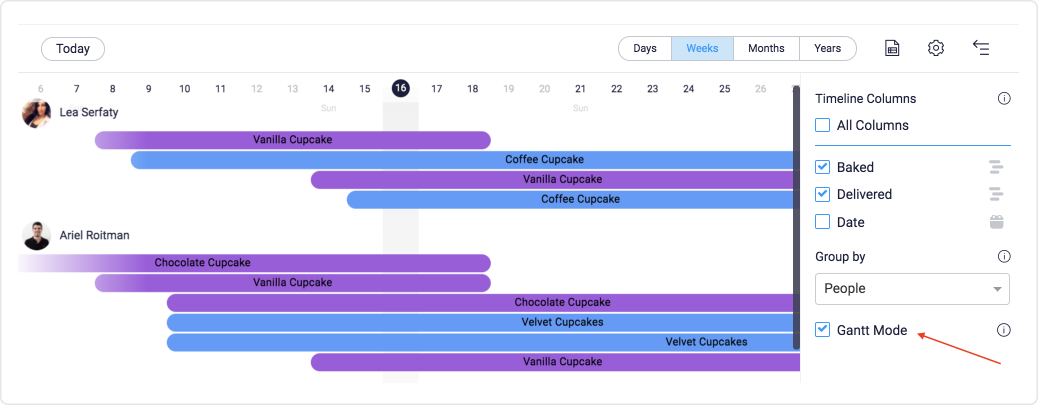The width and height of the screenshot is (1038, 405).
Task: Click the info icon beside Gantt Mode
Action: (1004, 330)
